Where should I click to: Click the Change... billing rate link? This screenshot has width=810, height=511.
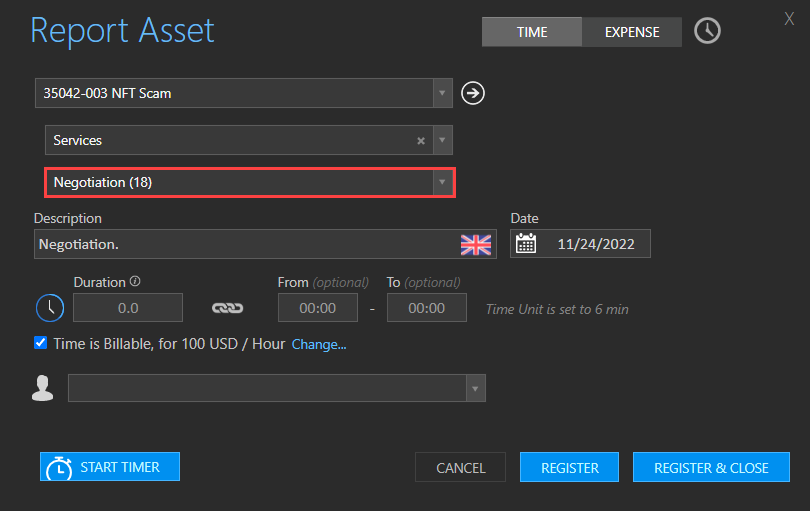pos(319,344)
